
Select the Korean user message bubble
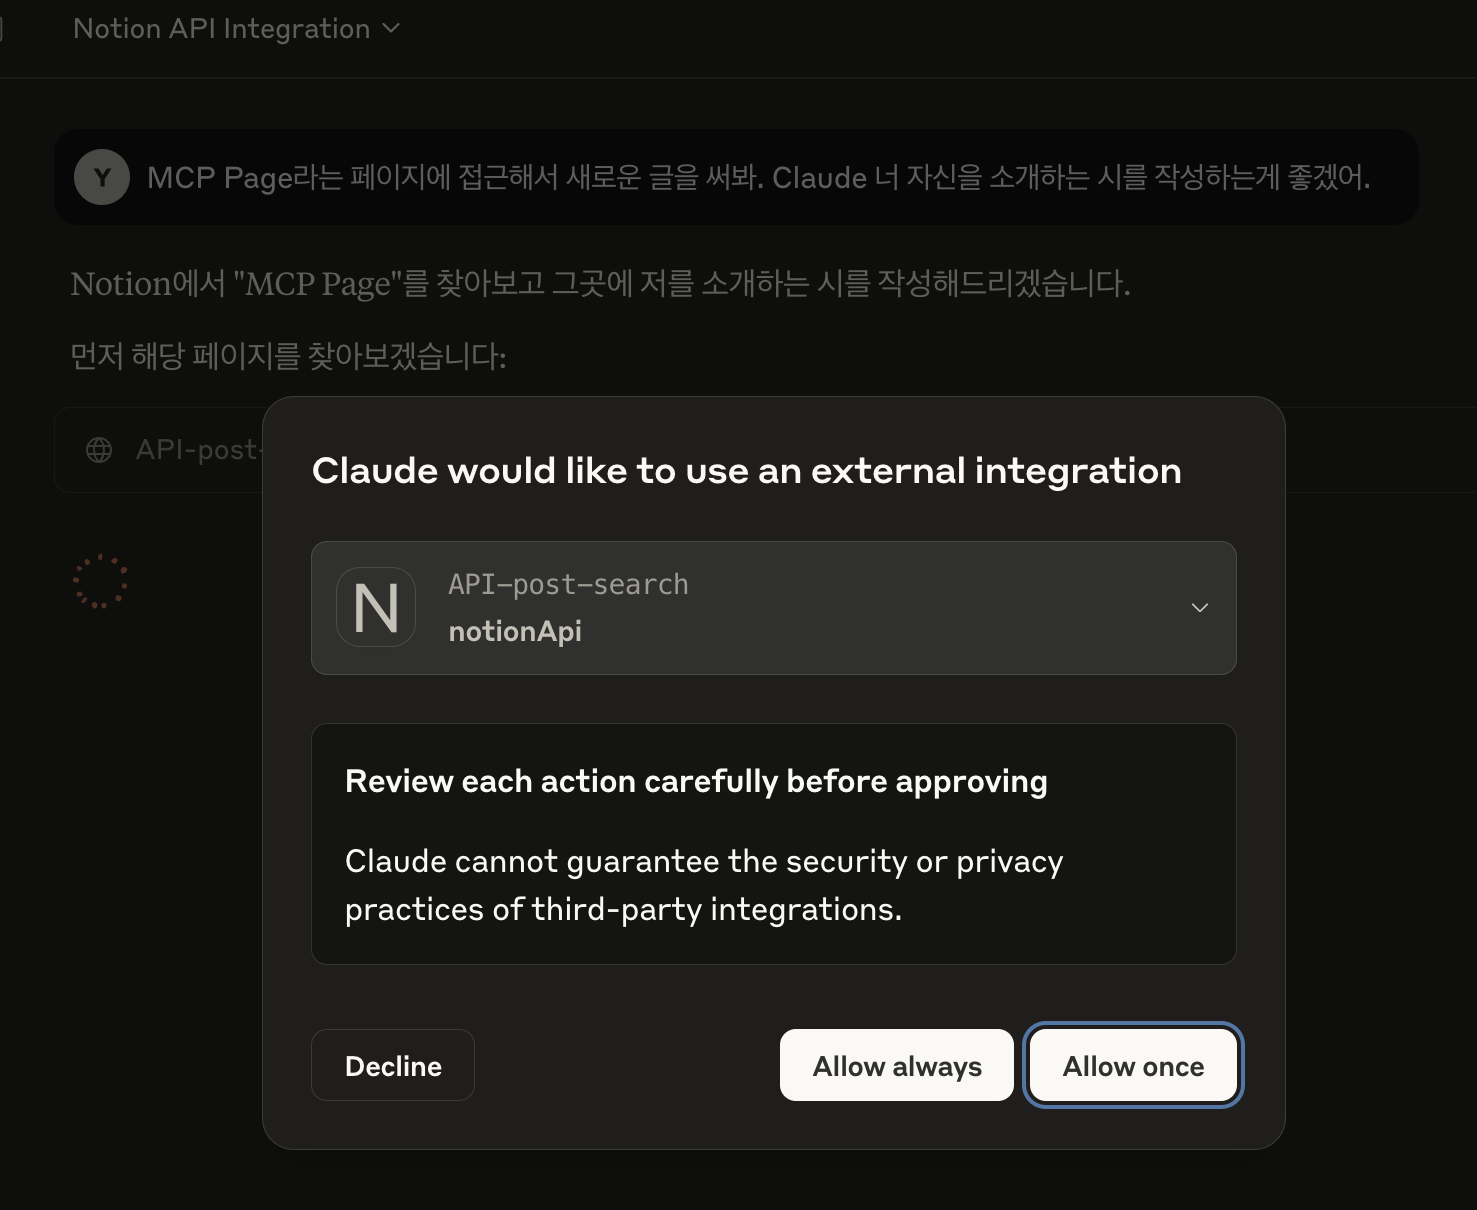pos(737,177)
